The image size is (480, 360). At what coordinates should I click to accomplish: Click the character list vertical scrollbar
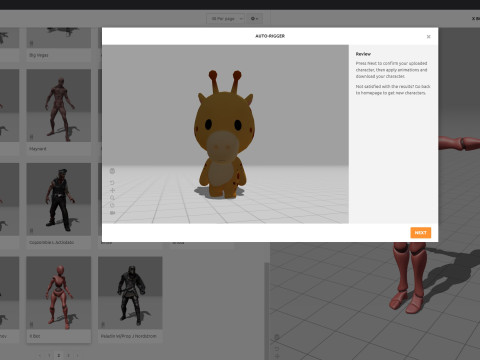[266, 310]
